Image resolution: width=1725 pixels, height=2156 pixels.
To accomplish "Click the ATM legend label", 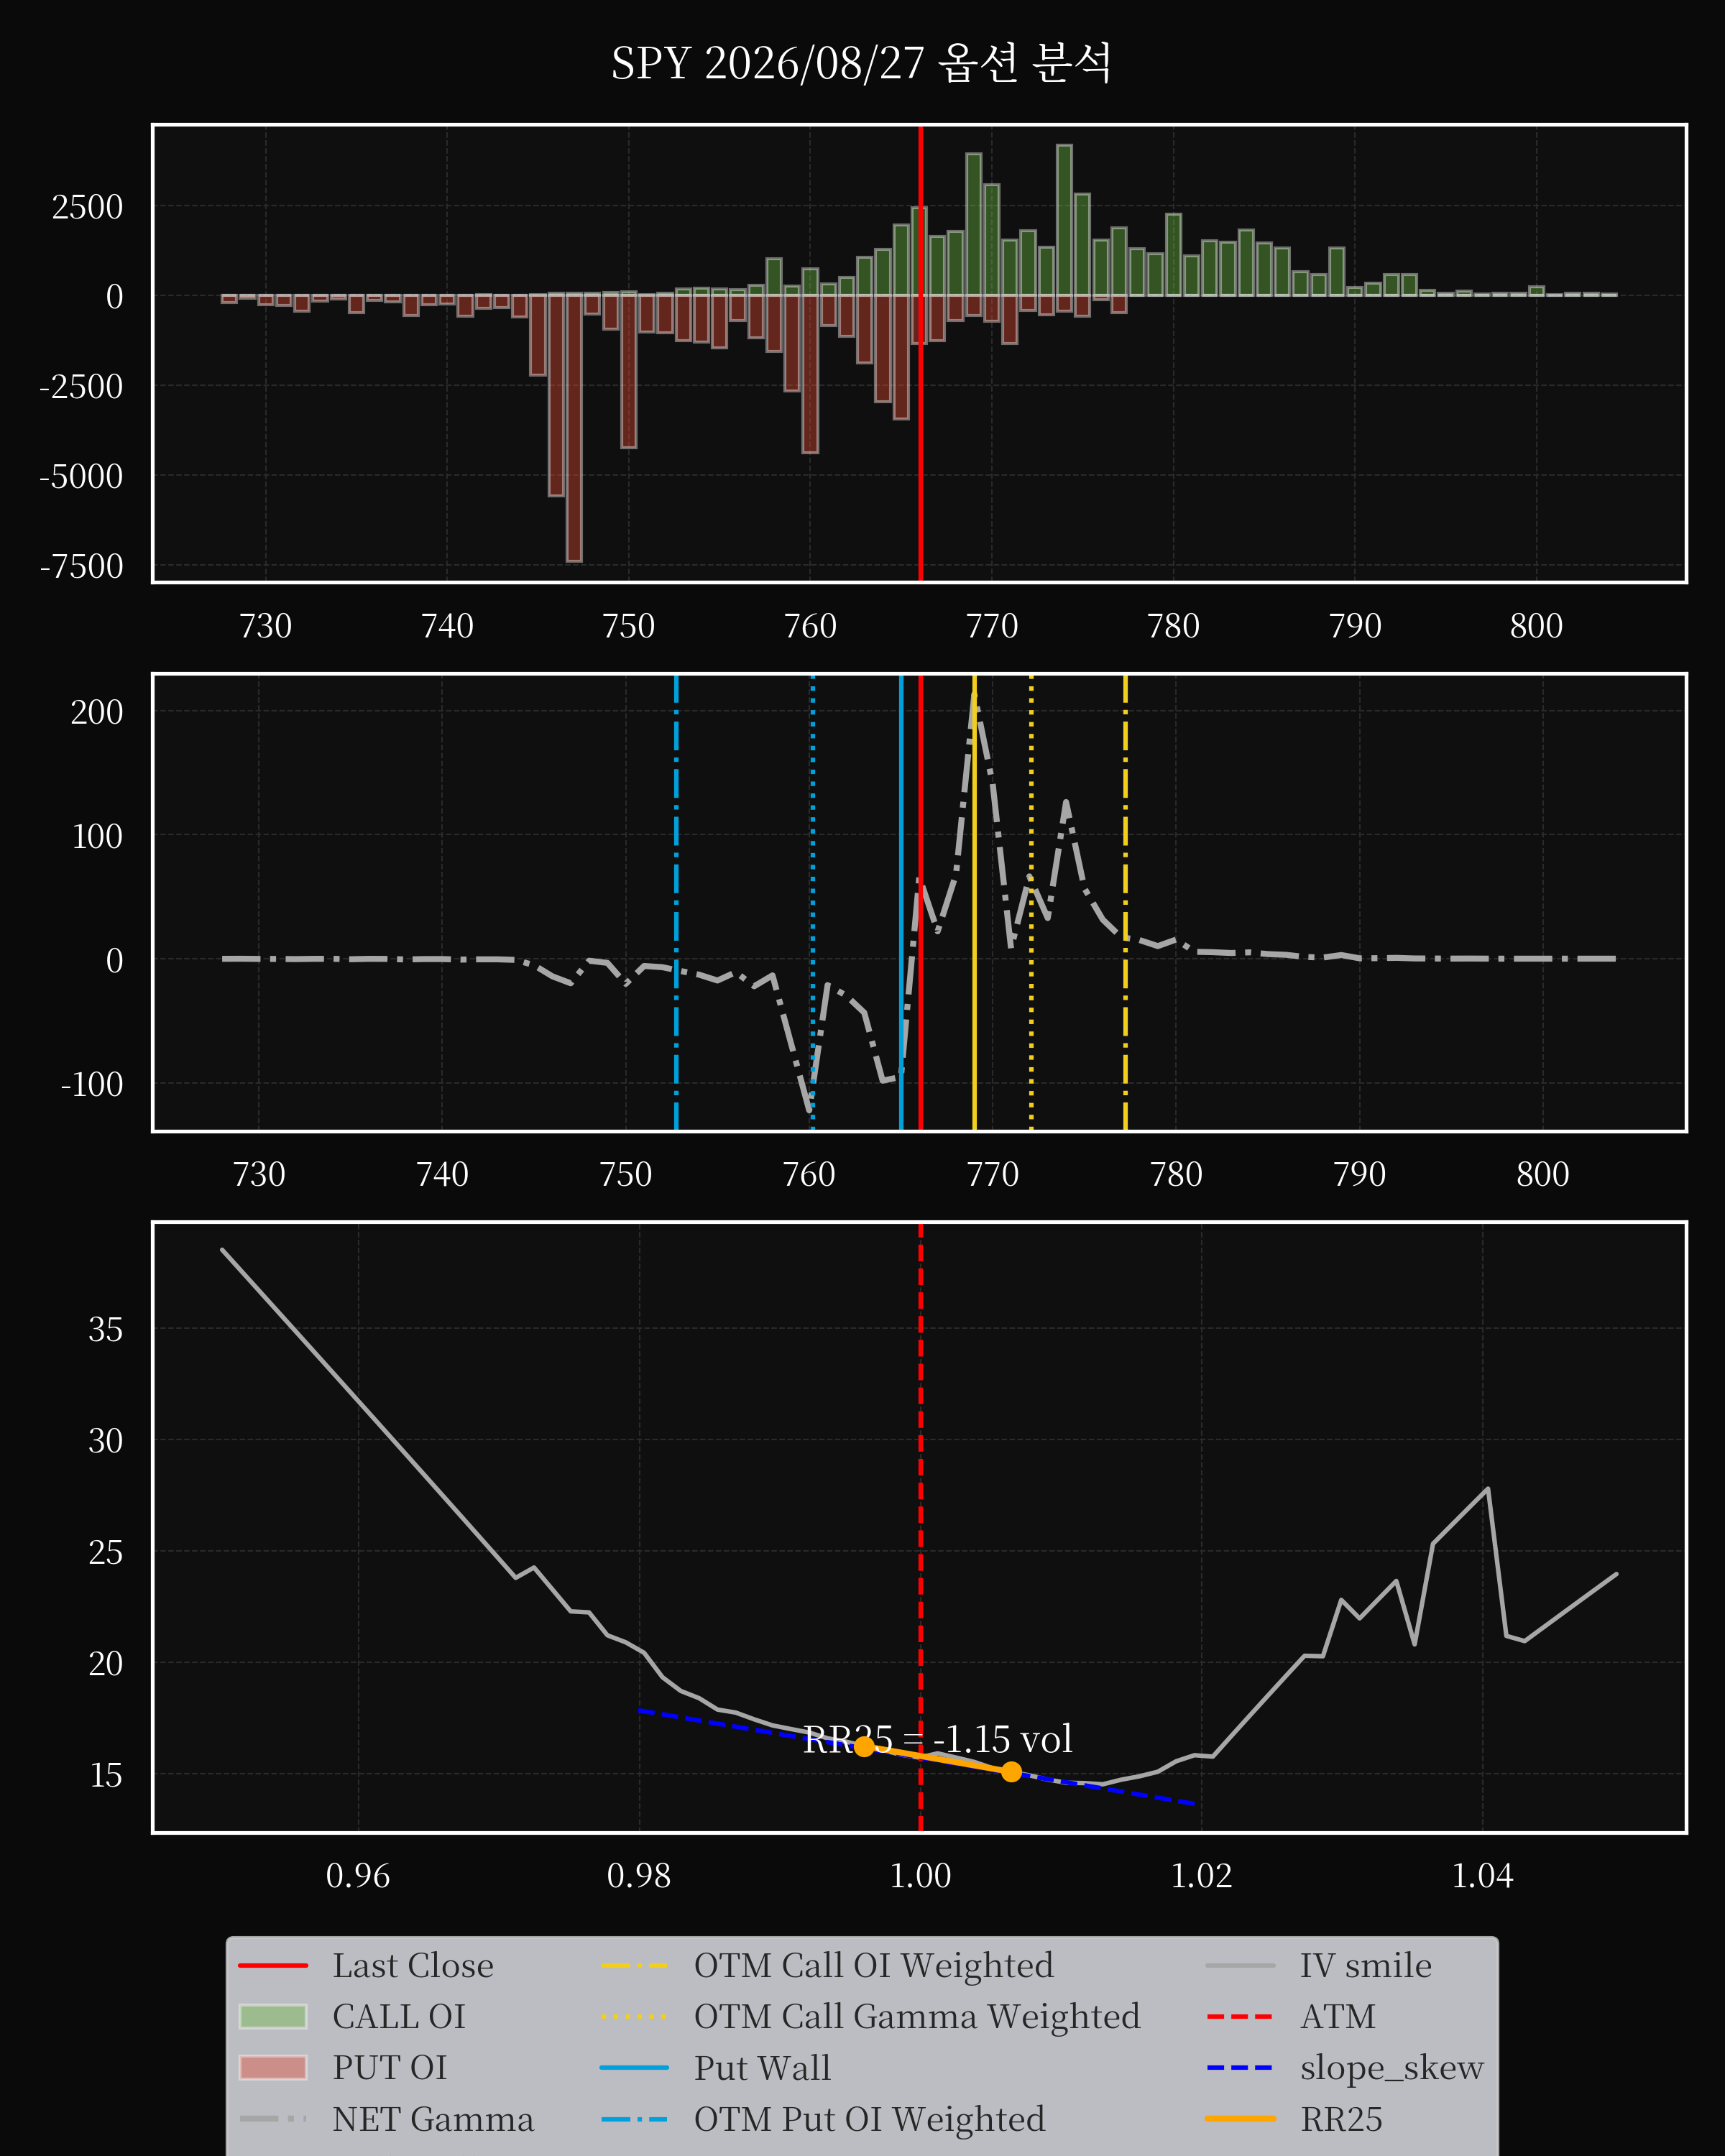I will [1337, 2017].
